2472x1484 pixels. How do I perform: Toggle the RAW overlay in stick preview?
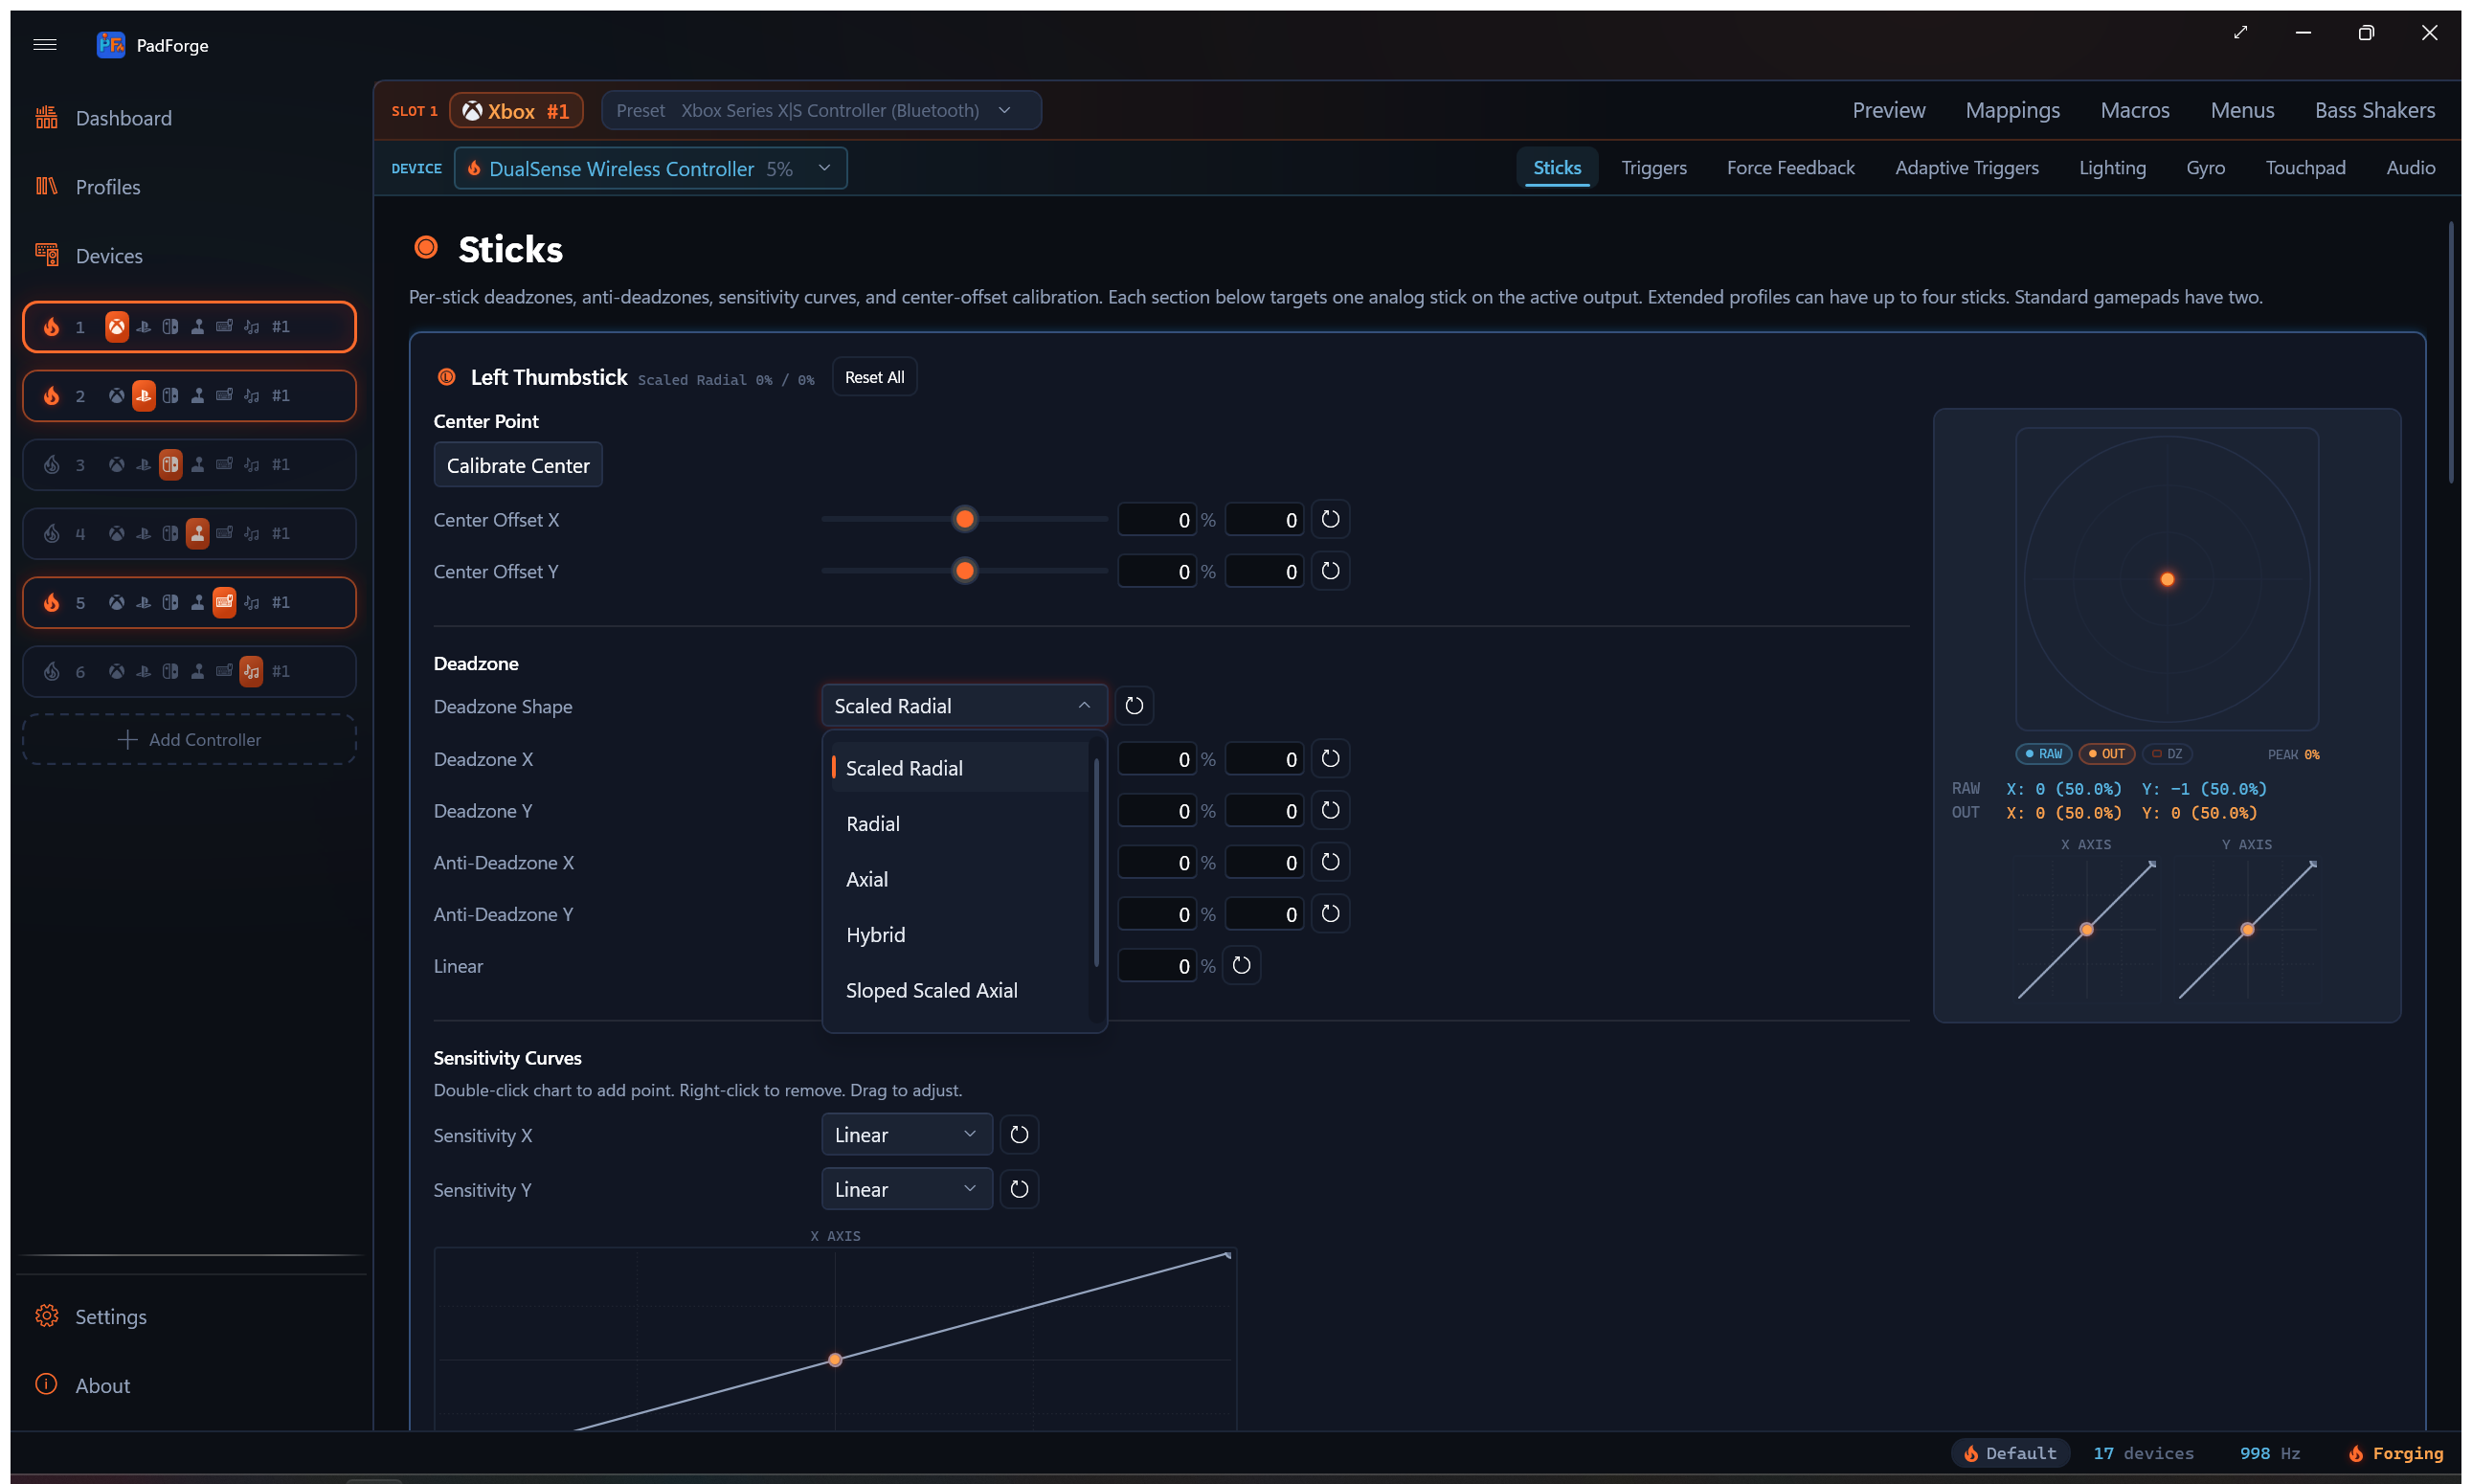2043,754
